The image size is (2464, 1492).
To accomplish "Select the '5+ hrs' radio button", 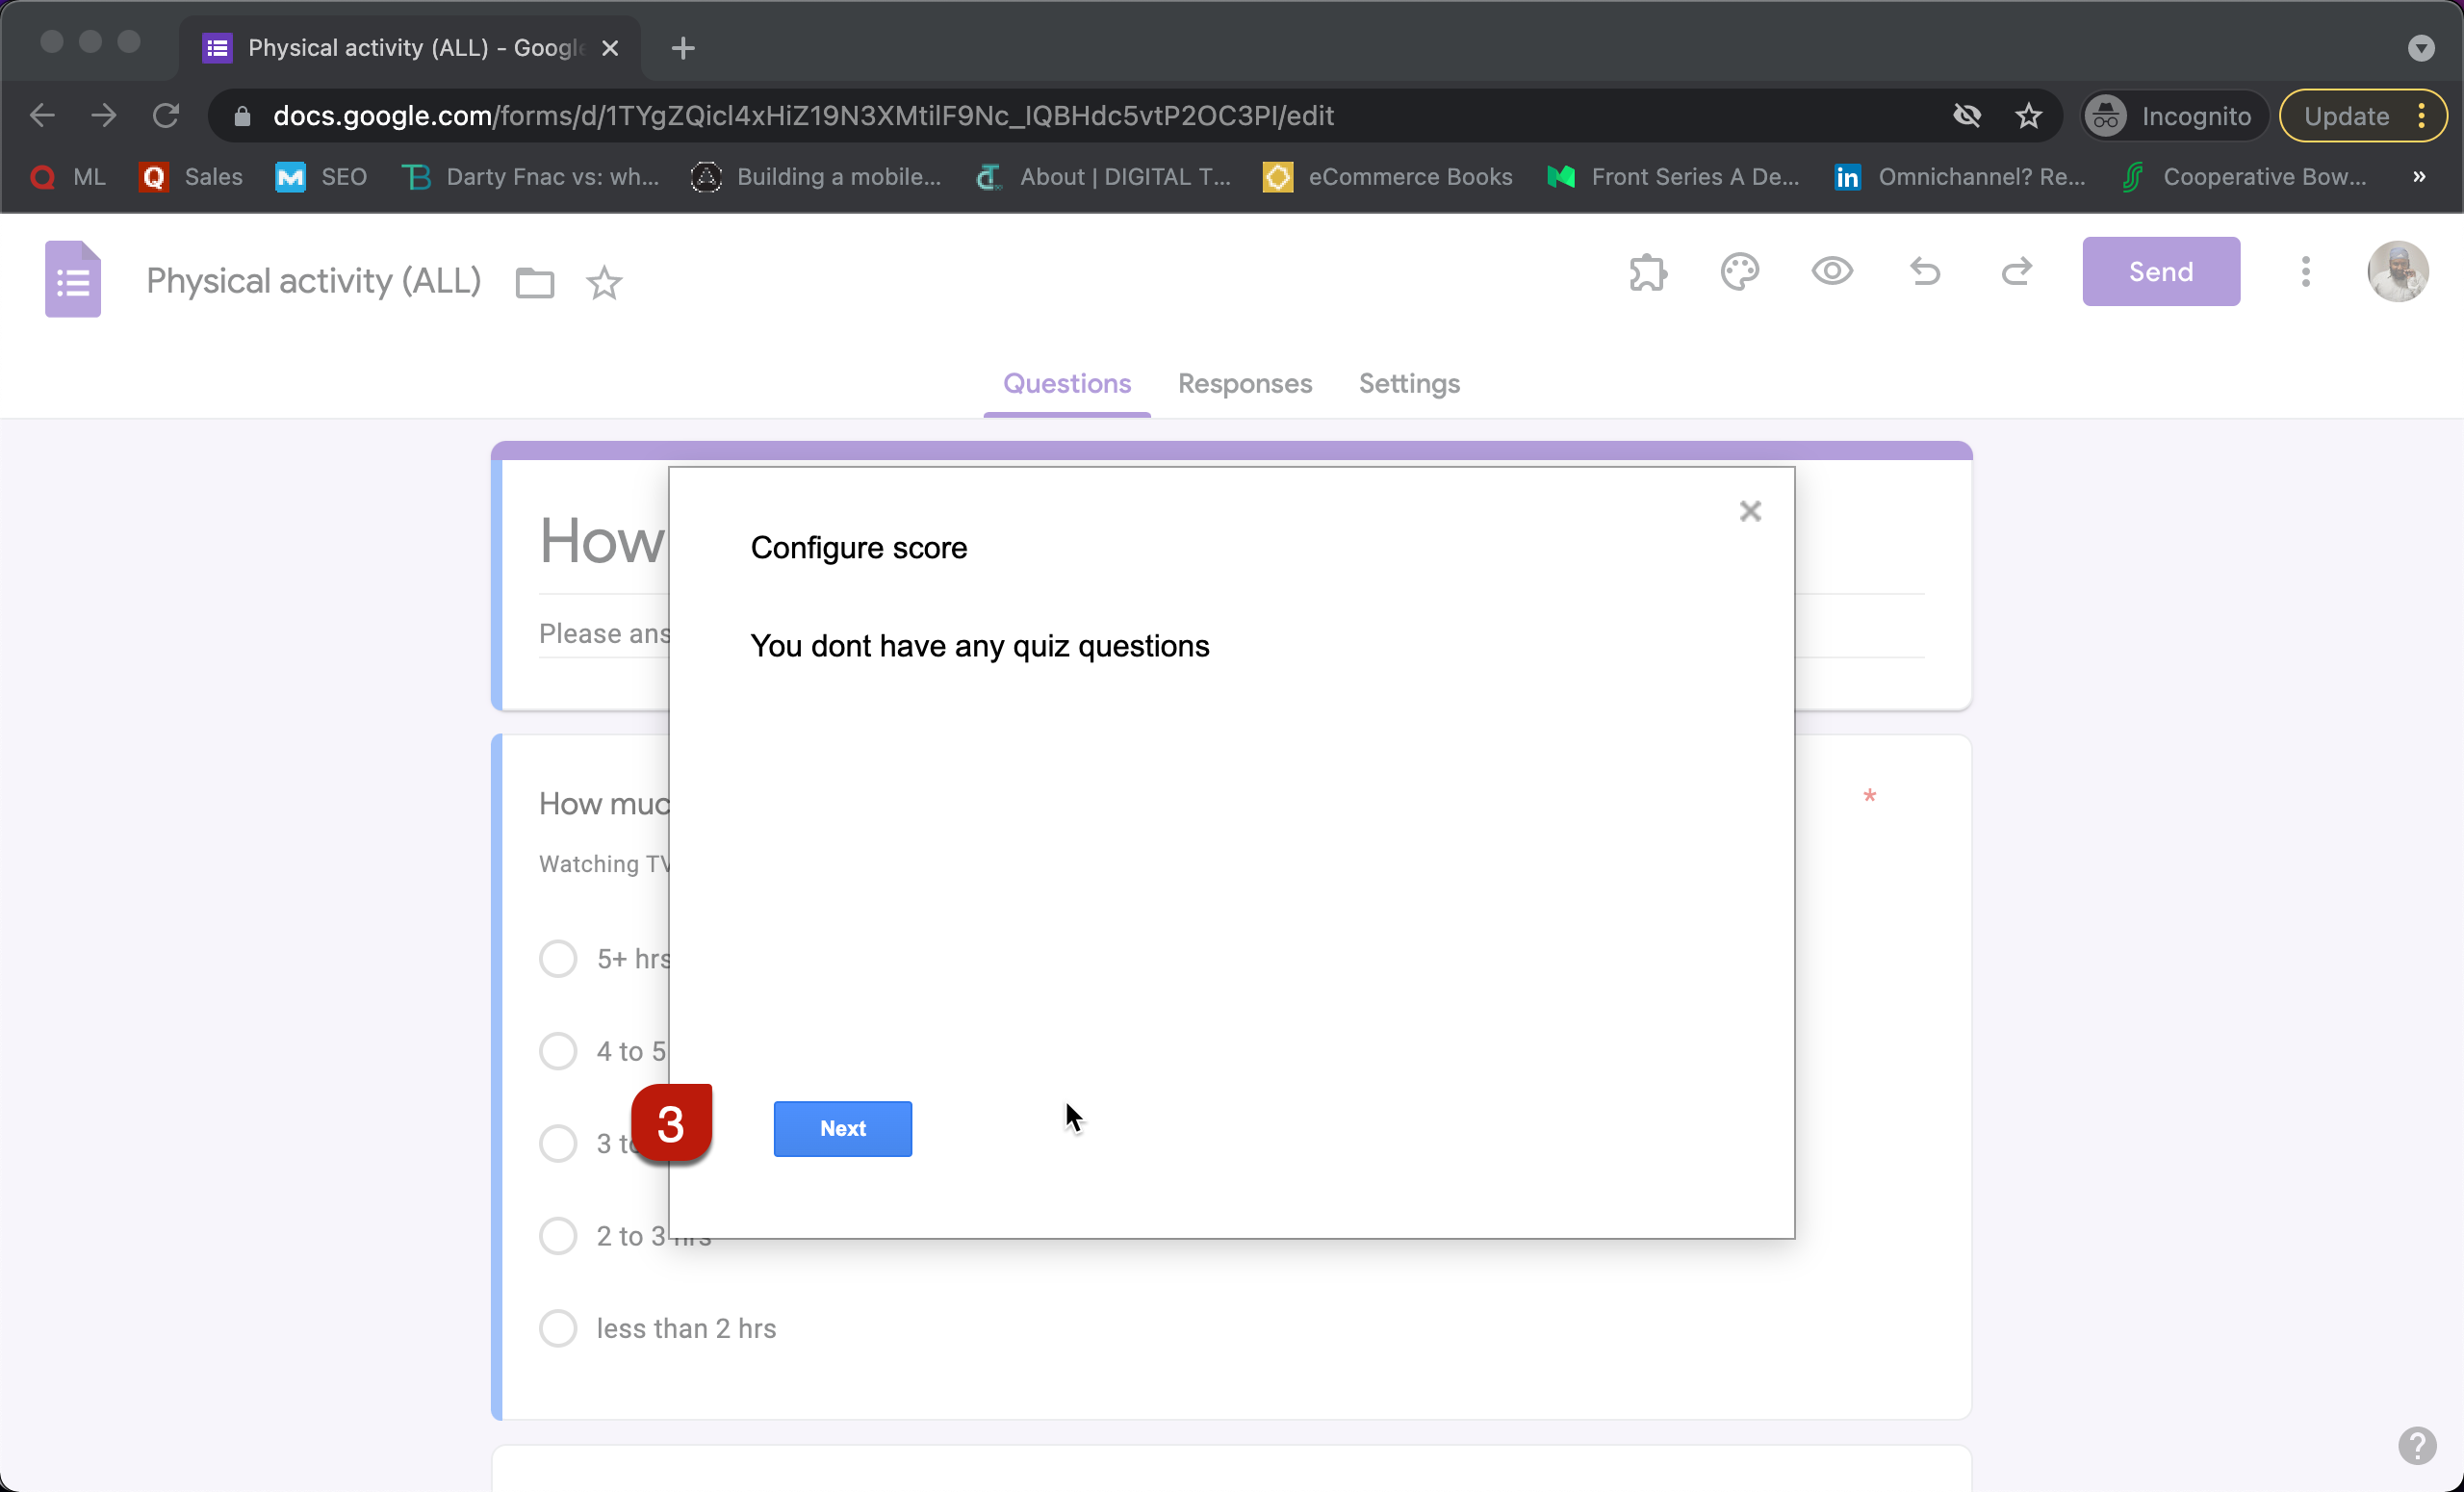I will click(557, 958).
